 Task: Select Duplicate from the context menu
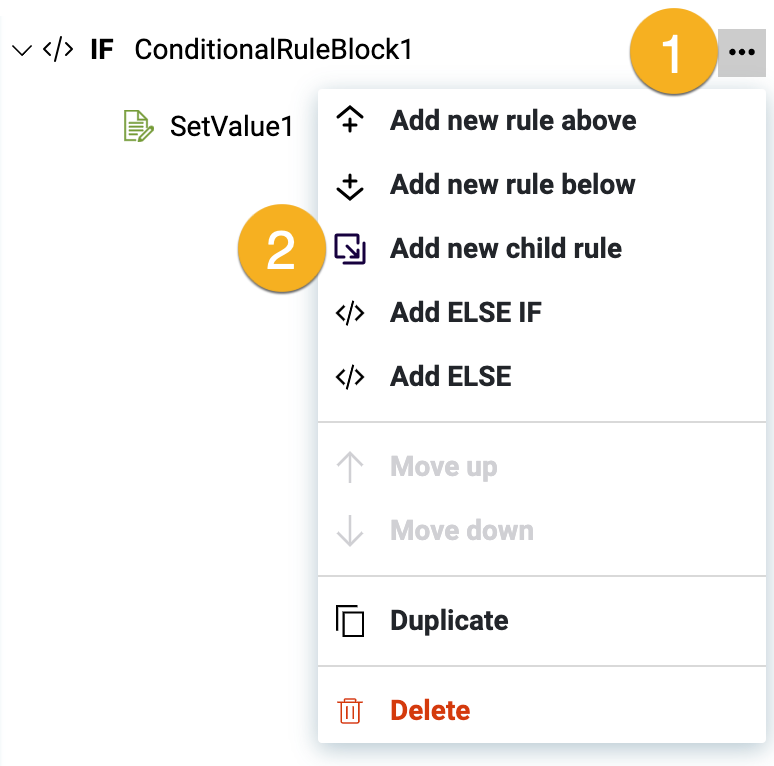point(449,621)
